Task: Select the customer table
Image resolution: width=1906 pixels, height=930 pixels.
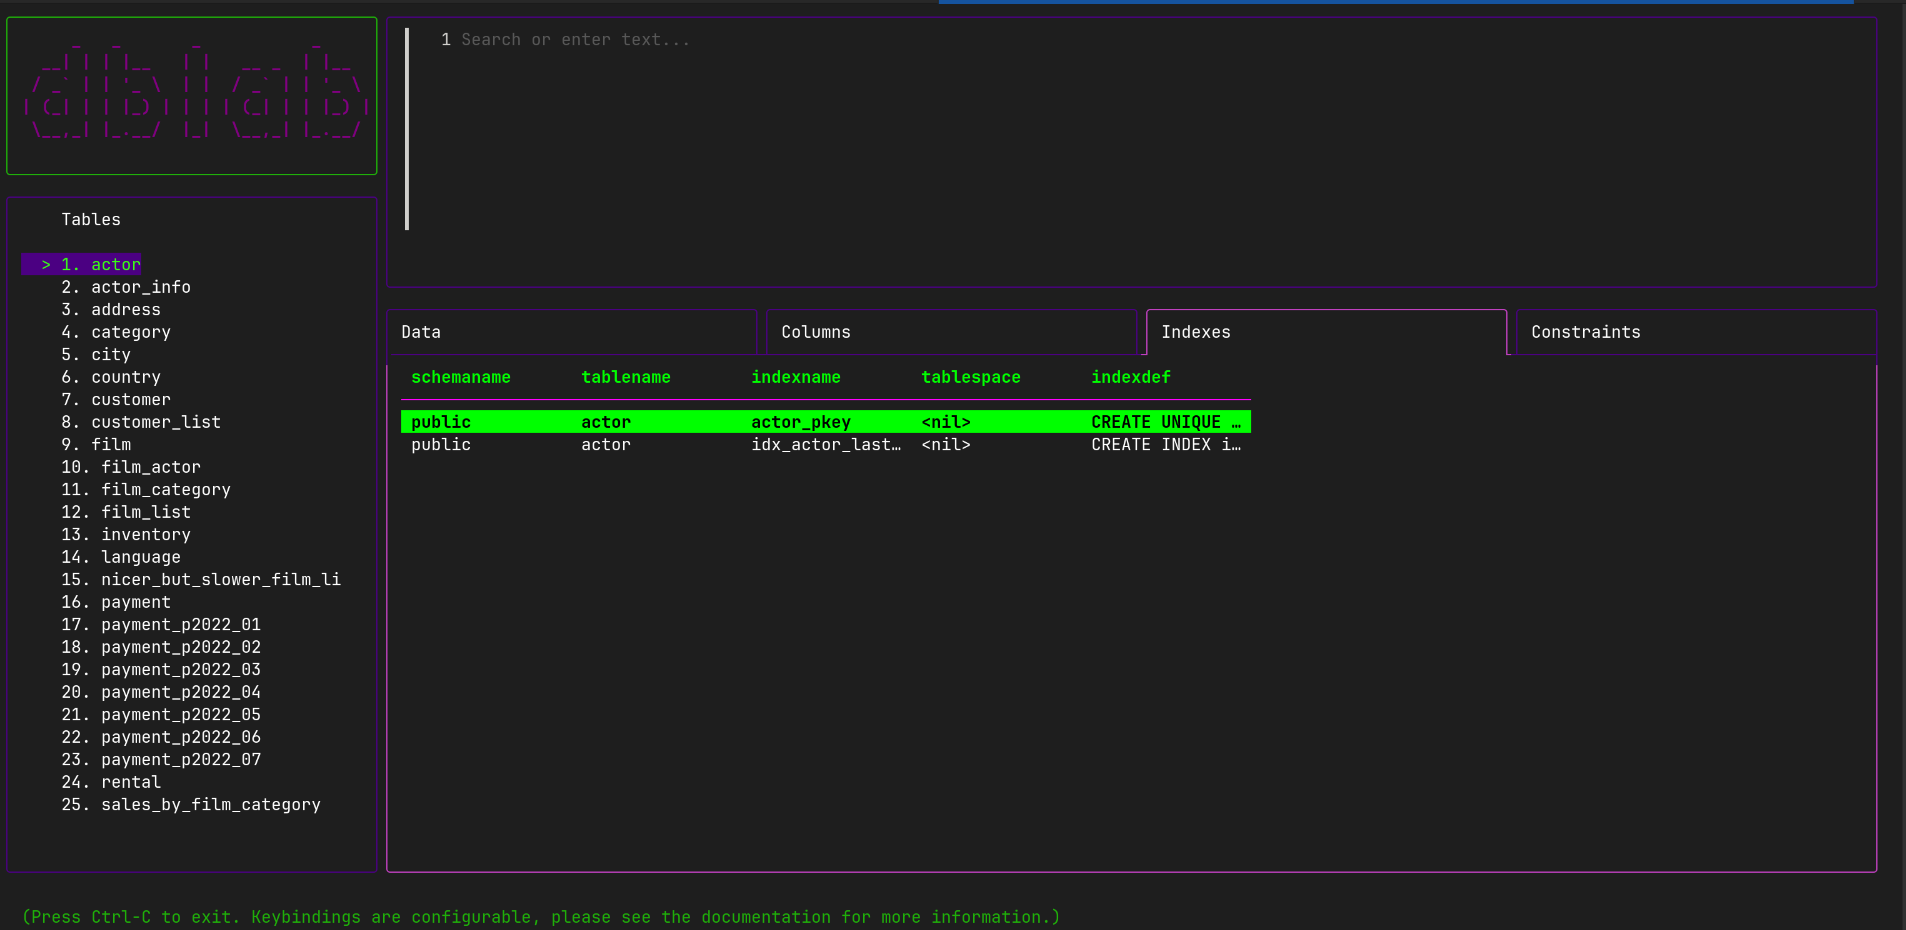Action: (x=116, y=400)
